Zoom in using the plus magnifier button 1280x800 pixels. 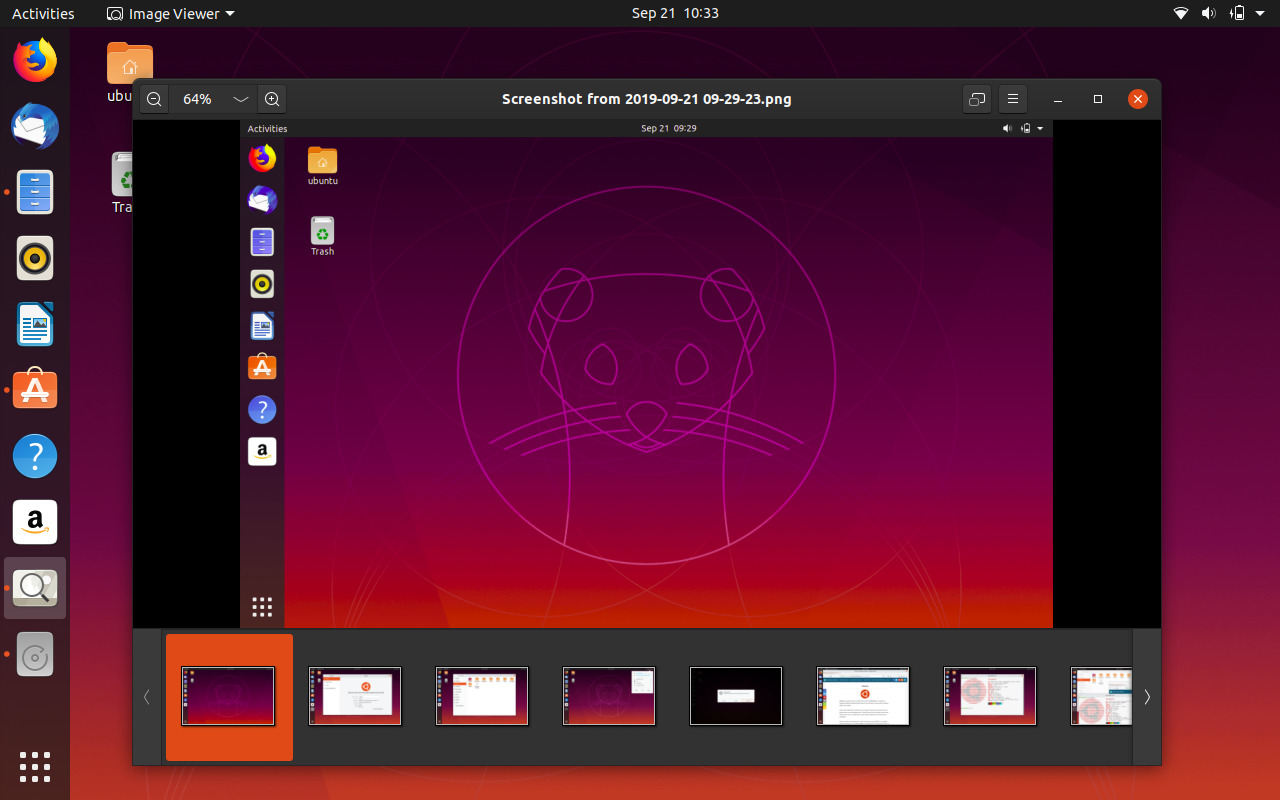tap(272, 99)
